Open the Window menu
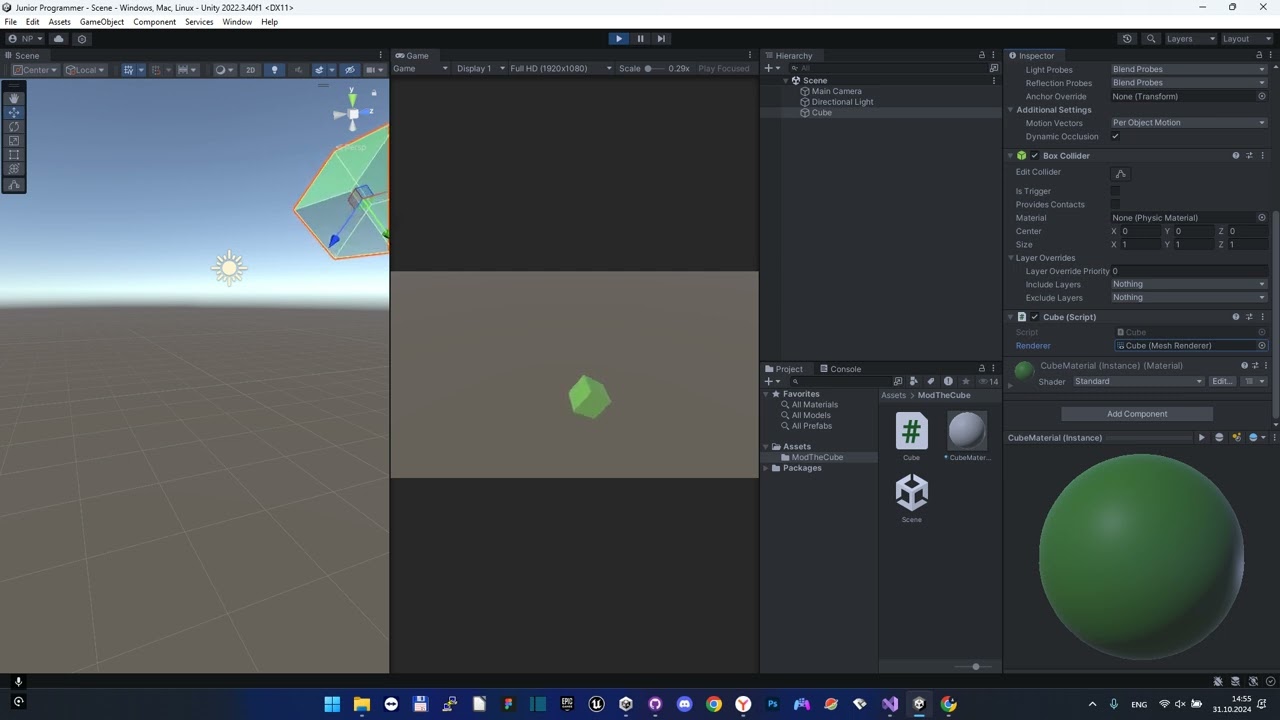This screenshot has height=720, width=1280. (237, 22)
